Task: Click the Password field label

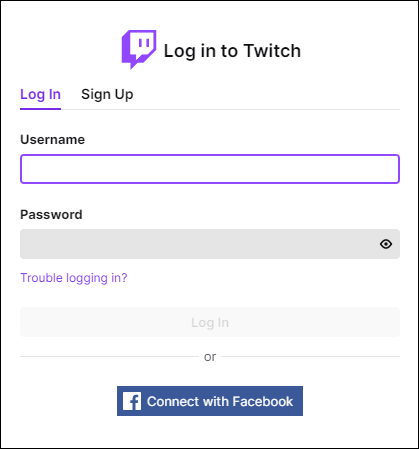Action: point(51,214)
